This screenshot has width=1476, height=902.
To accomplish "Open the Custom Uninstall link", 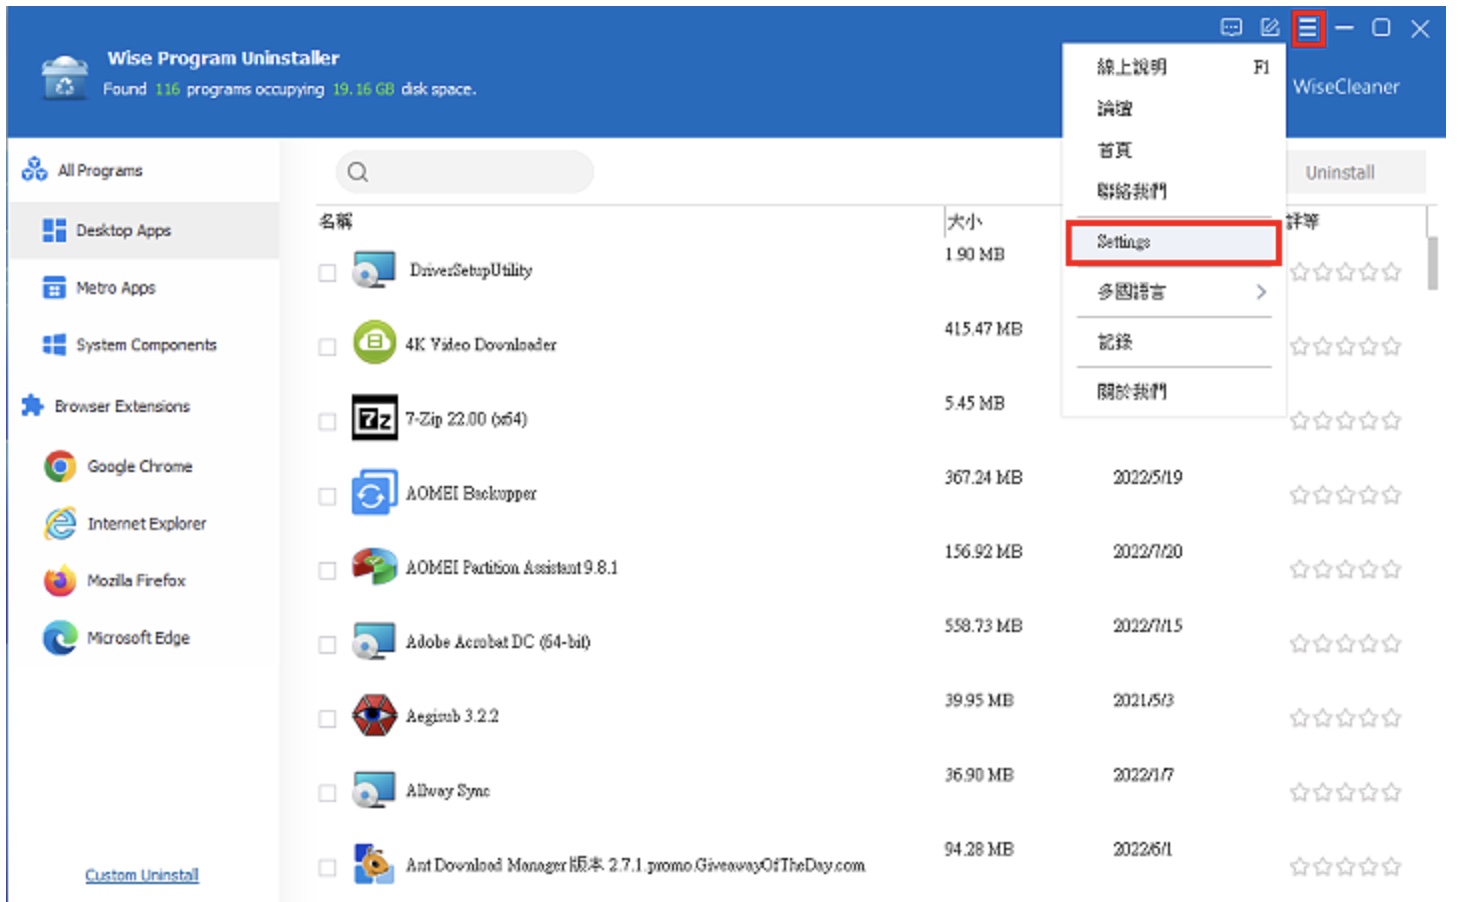I will [x=142, y=875].
